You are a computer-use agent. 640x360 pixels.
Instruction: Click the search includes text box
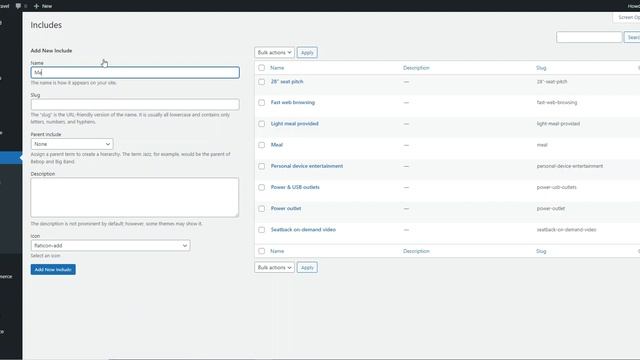[589, 37]
